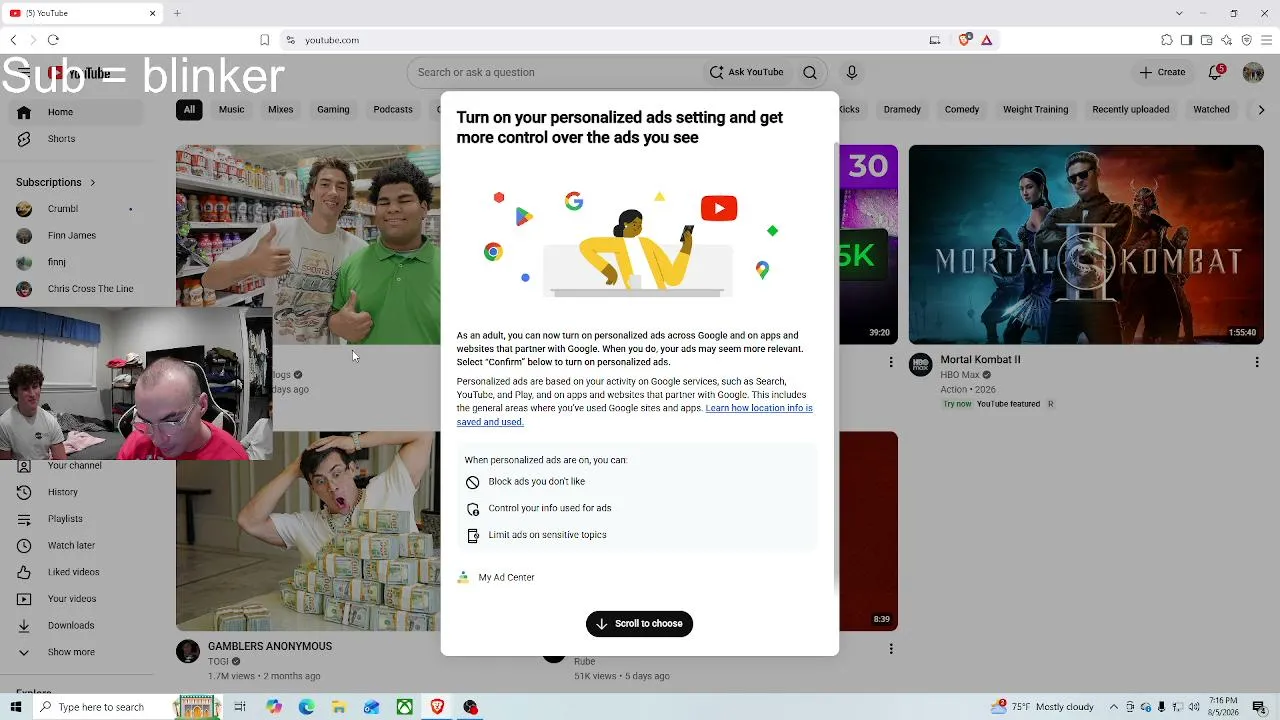Open options menu for Mortal Kombat II
Image resolution: width=1280 pixels, height=720 pixels.
point(1257,362)
